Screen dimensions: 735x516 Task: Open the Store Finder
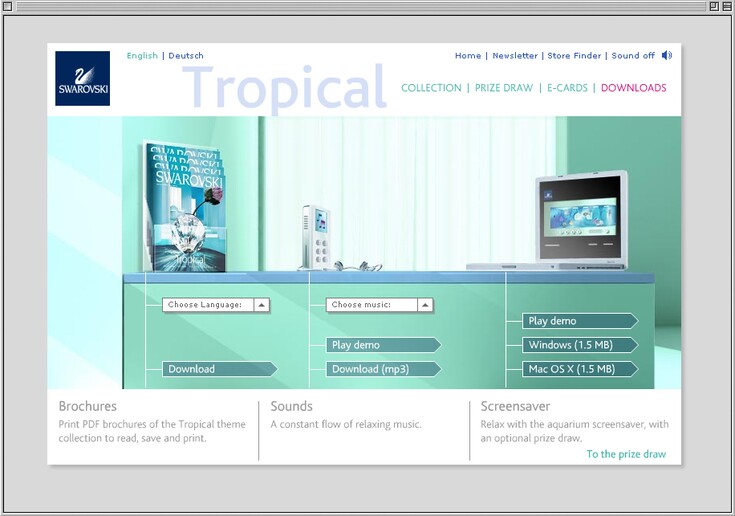tap(574, 55)
